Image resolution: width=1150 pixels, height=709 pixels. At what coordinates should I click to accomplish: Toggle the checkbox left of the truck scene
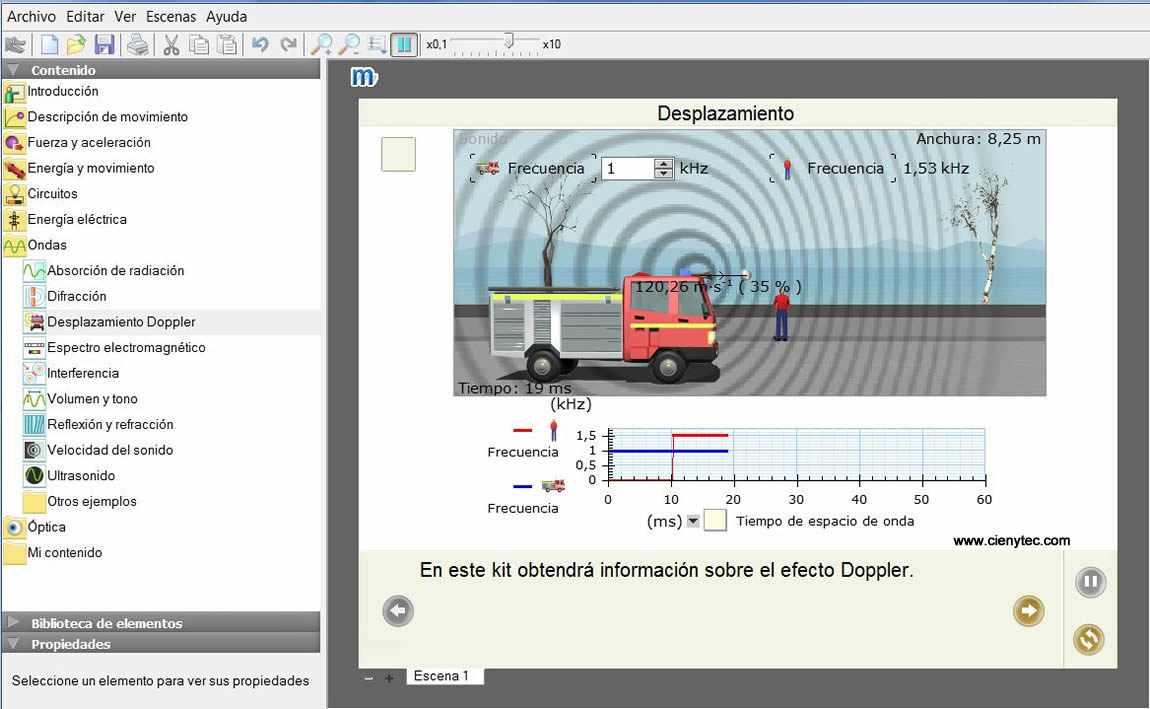398,155
